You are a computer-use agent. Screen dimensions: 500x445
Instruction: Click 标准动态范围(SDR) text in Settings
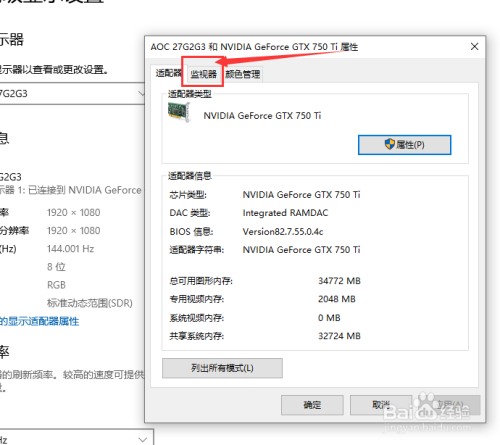click(90, 303)
